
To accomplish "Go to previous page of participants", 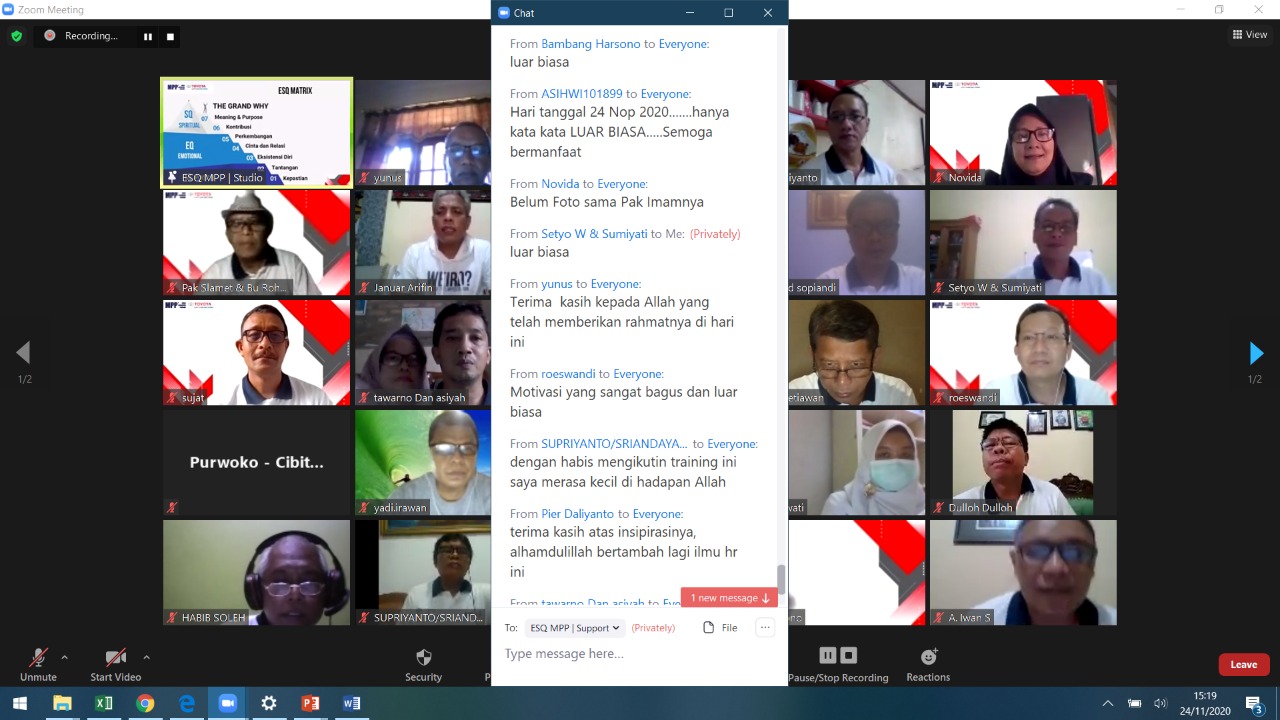I will [x=23, y=353].
